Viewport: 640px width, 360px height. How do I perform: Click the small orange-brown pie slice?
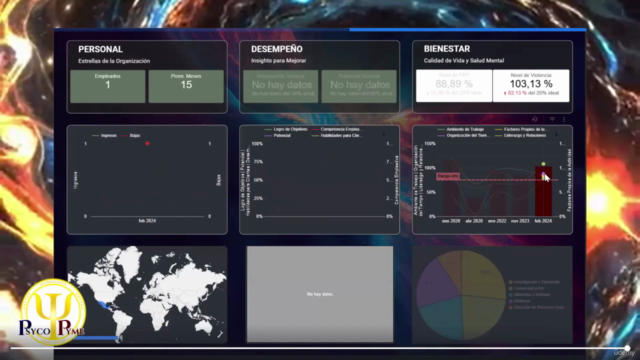[x=452, y=267]
